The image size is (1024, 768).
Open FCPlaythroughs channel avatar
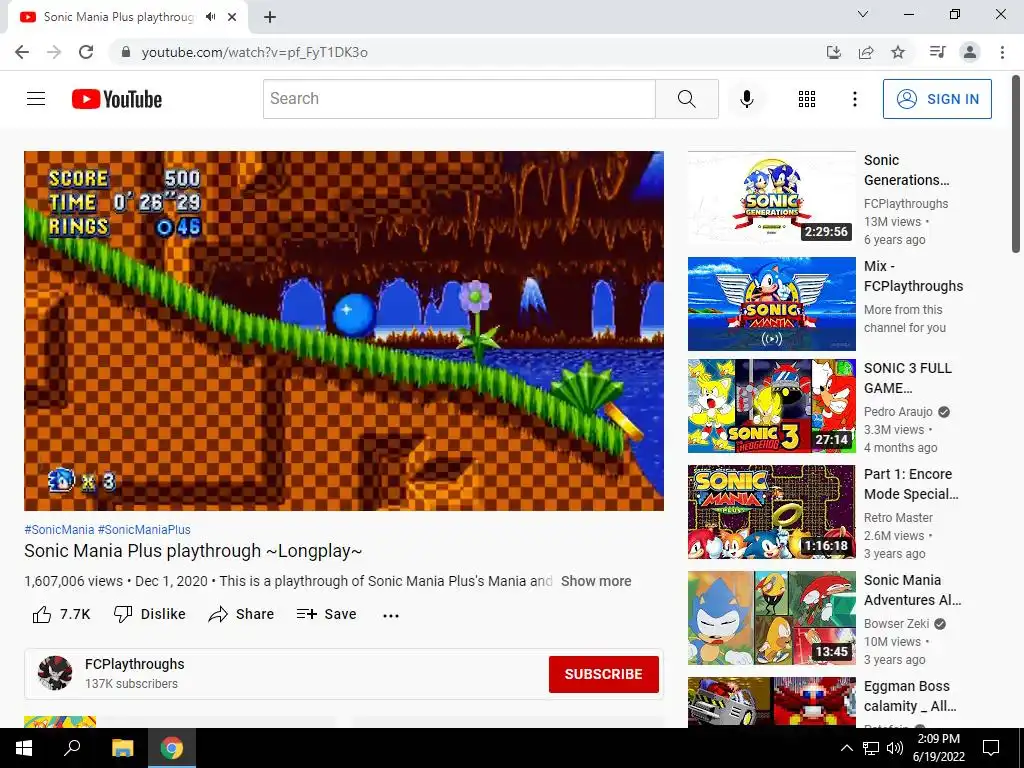click(55, 673)
